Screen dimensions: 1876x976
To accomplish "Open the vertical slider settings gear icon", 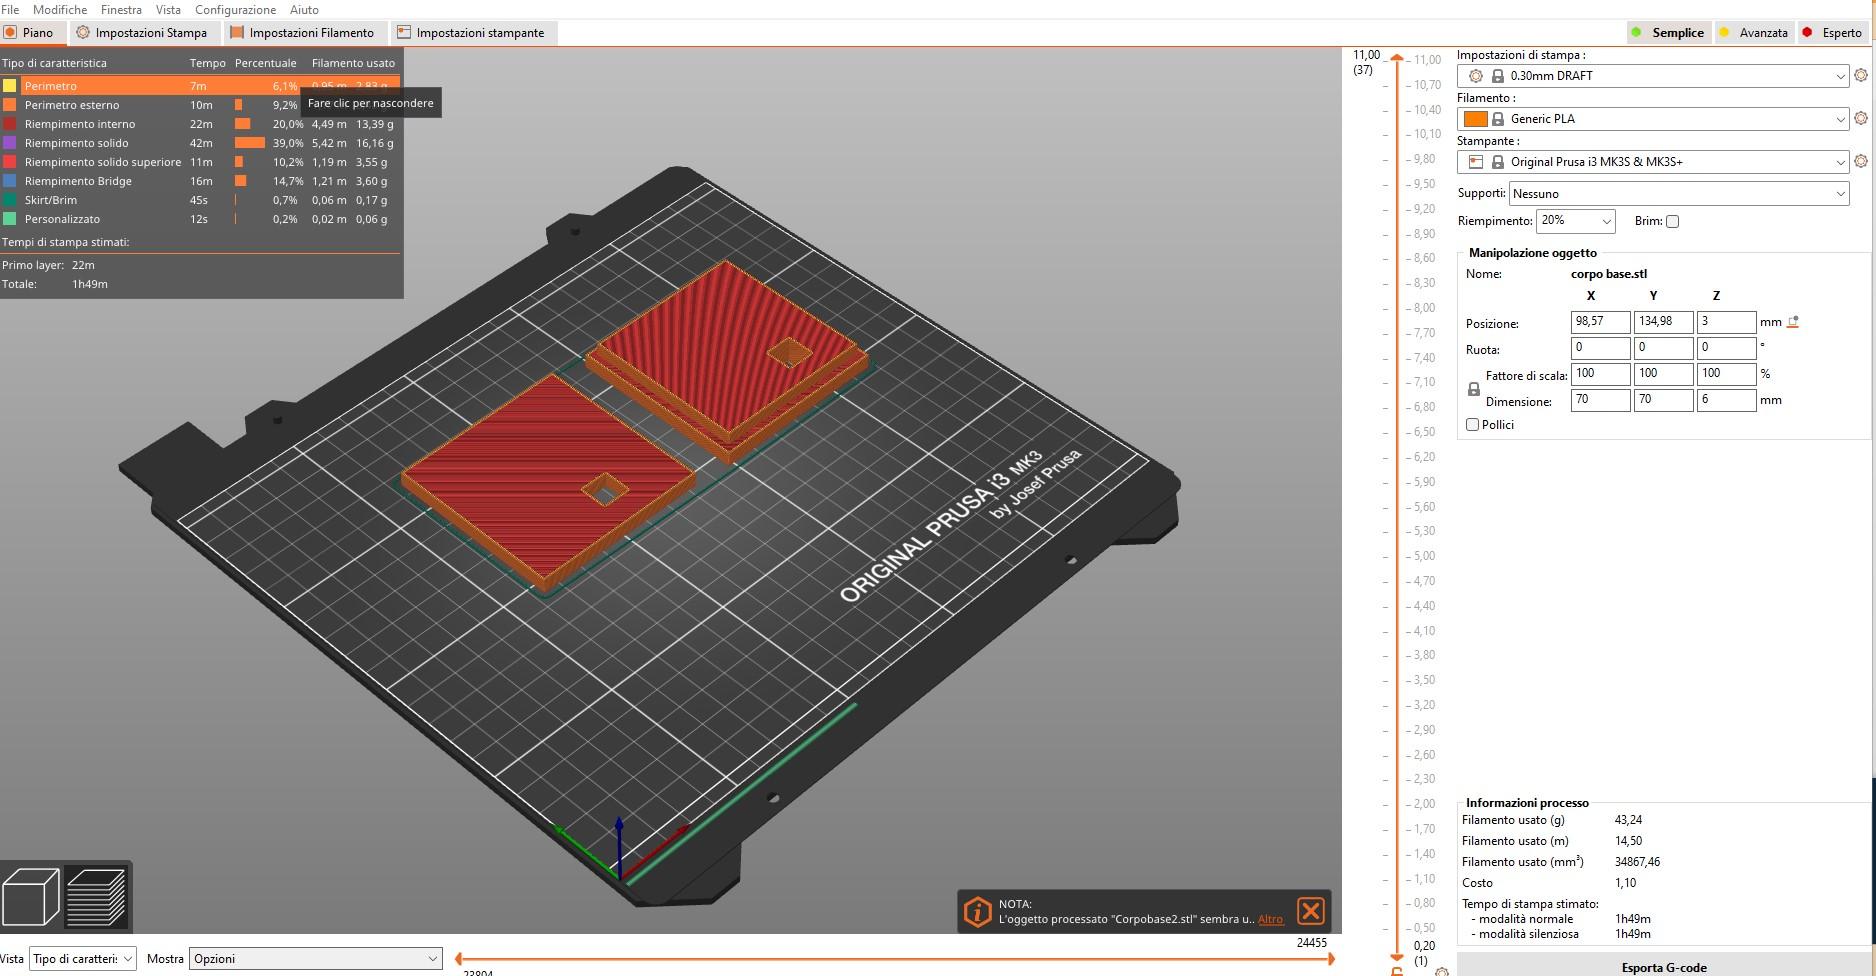I will [x=1441, y=971].
